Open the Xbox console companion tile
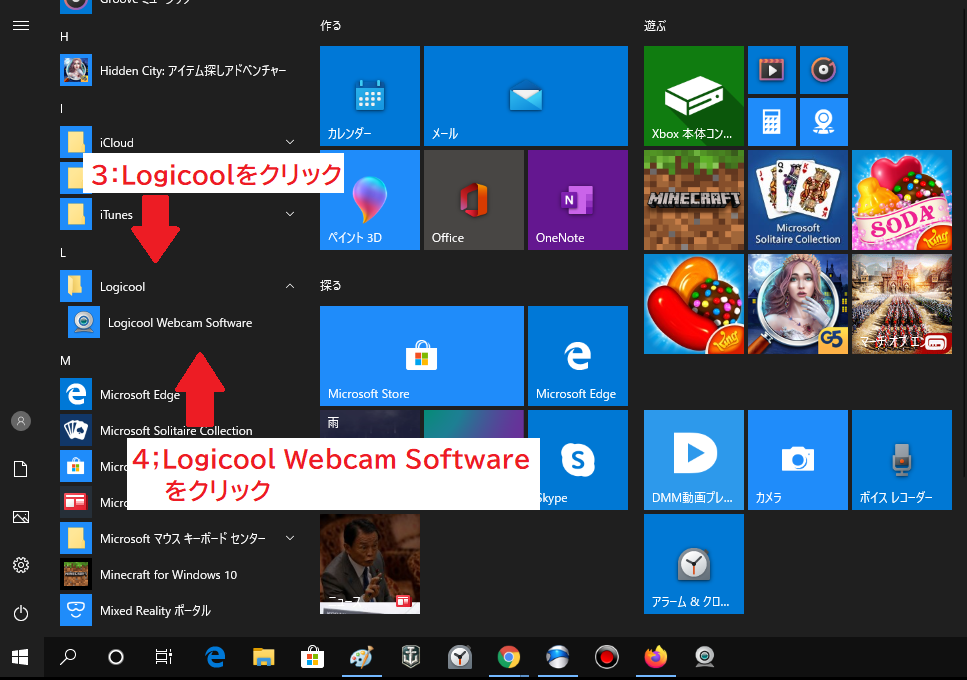Image resolution: width=967 pixels, height=680 pixels. [x=694, y=96]
